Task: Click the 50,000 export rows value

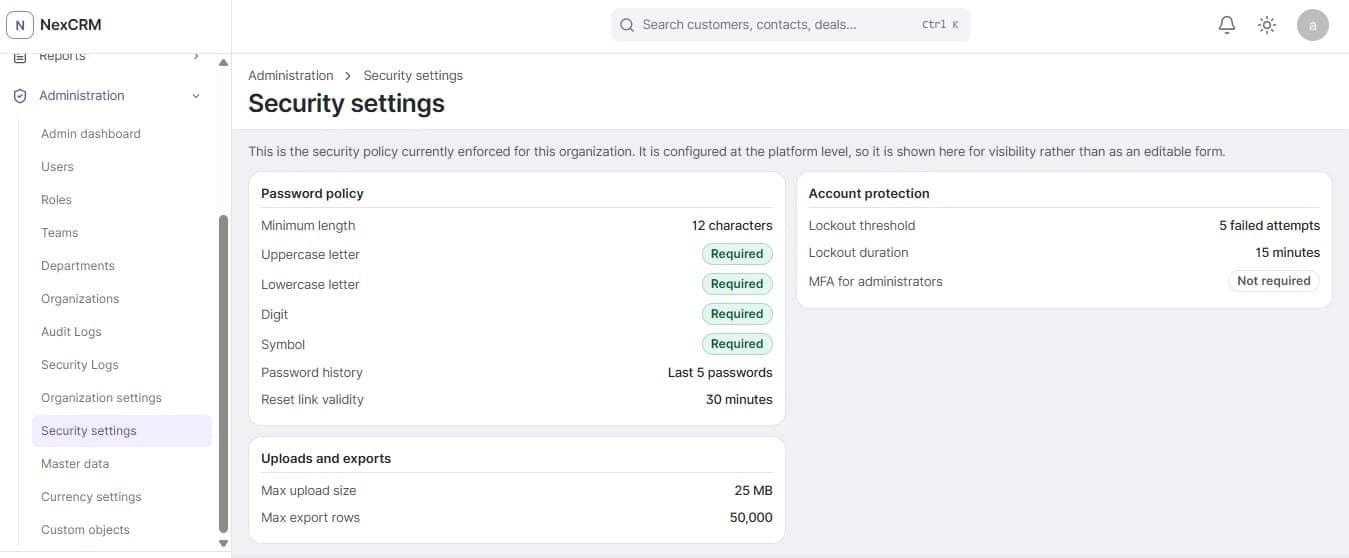Action: (751, 518)
